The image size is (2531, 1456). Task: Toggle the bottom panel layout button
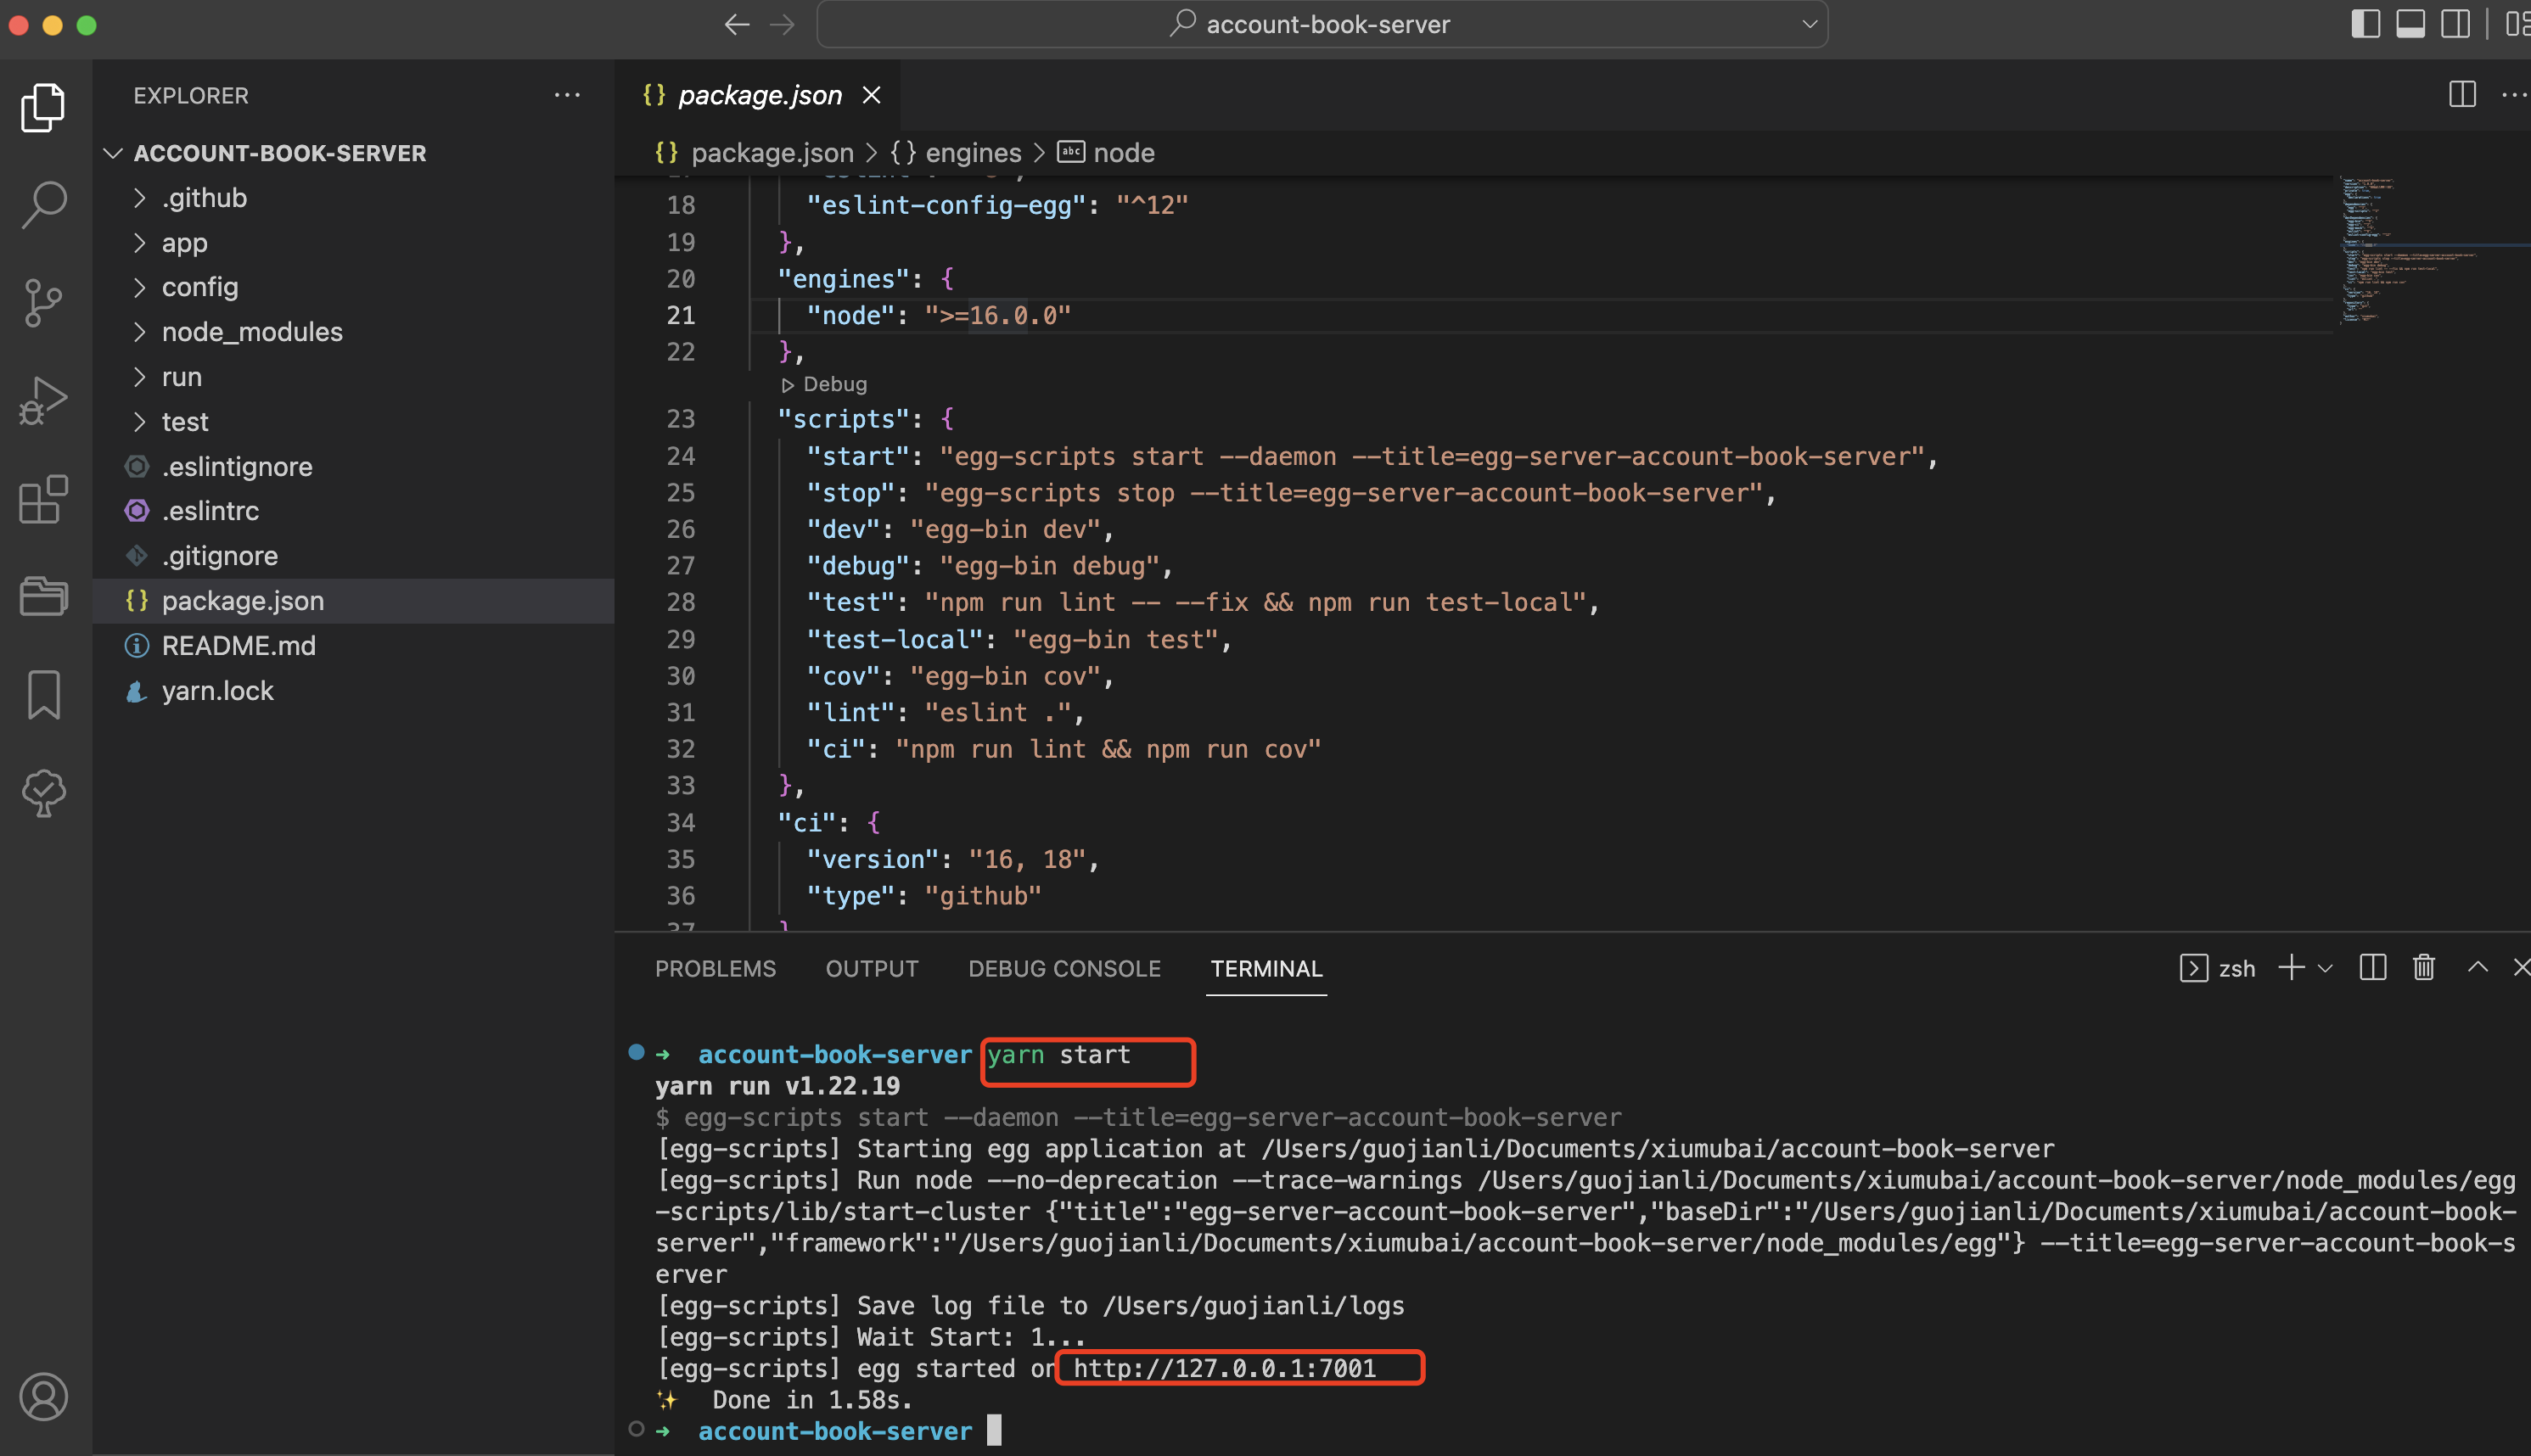click(x=2410, y=24)
